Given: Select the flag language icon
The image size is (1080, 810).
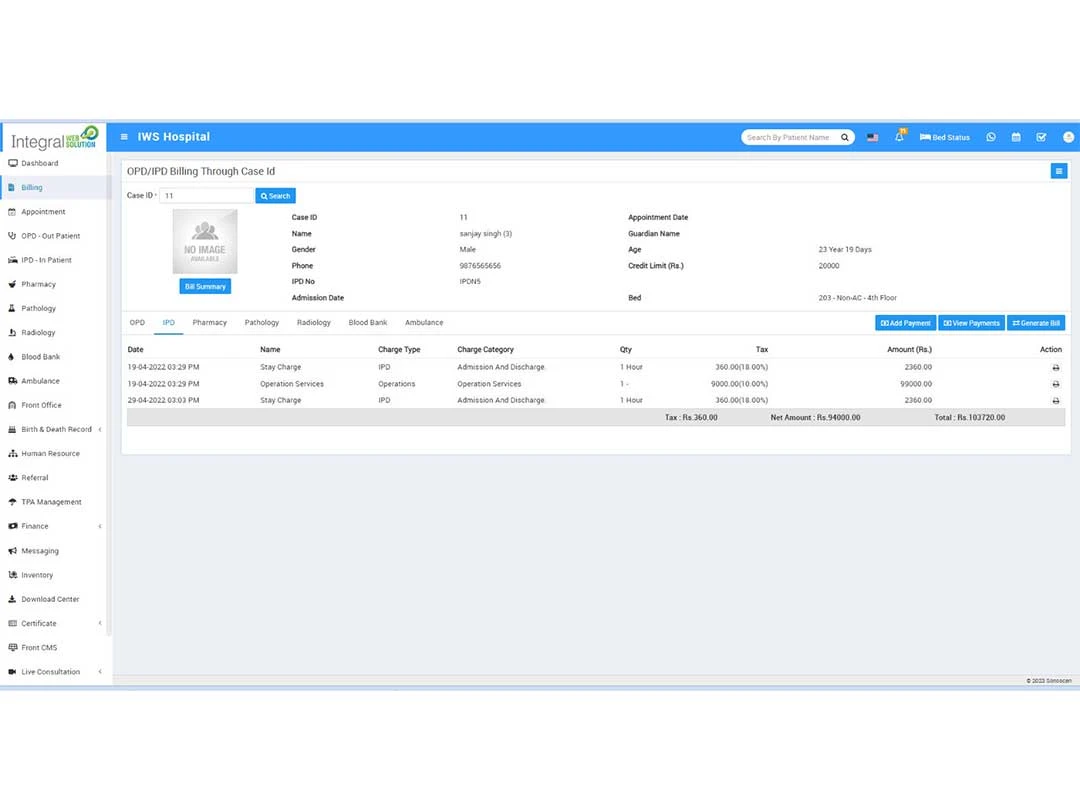Looking at the screenshot, I should click(871, 137).
